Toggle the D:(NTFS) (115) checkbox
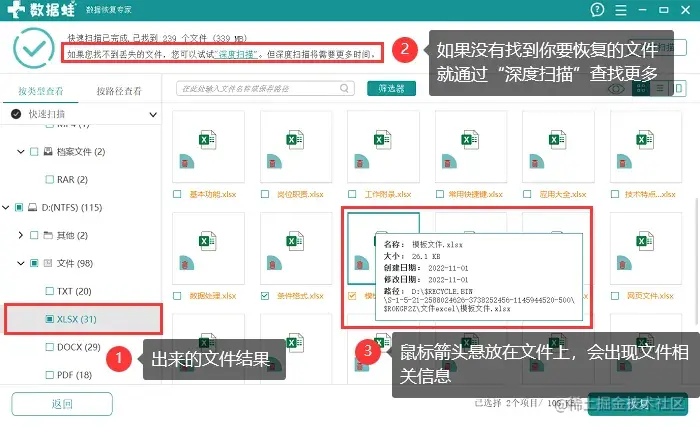The height and width of the screenshot is (427, 700). (19, 207)
